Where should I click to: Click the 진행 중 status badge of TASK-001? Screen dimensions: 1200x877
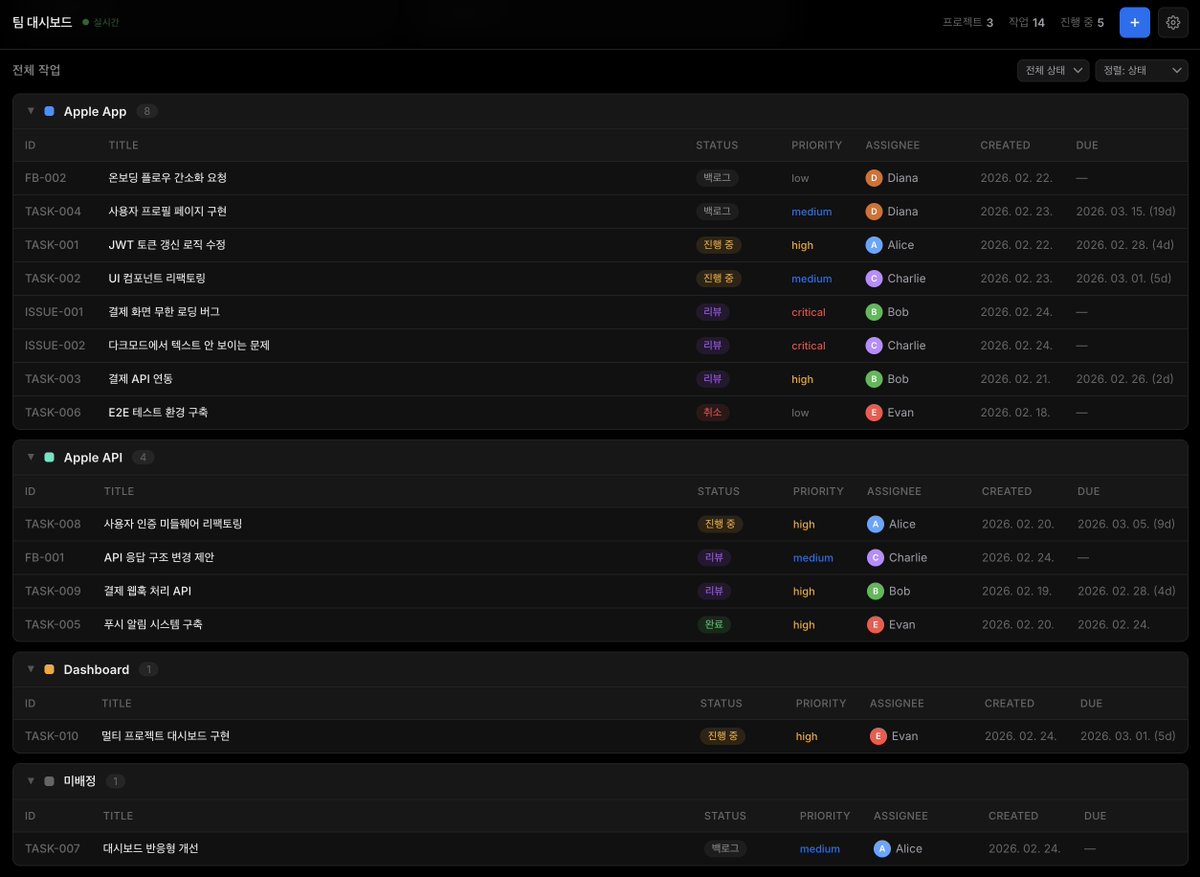(718, 245)
